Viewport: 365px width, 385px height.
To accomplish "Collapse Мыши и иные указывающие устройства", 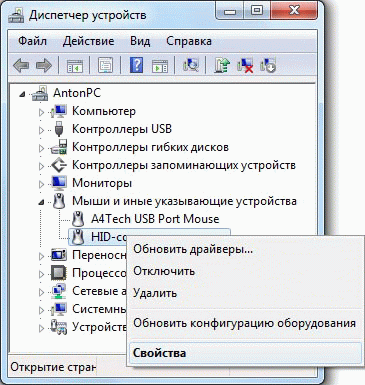I will [41, 202].
